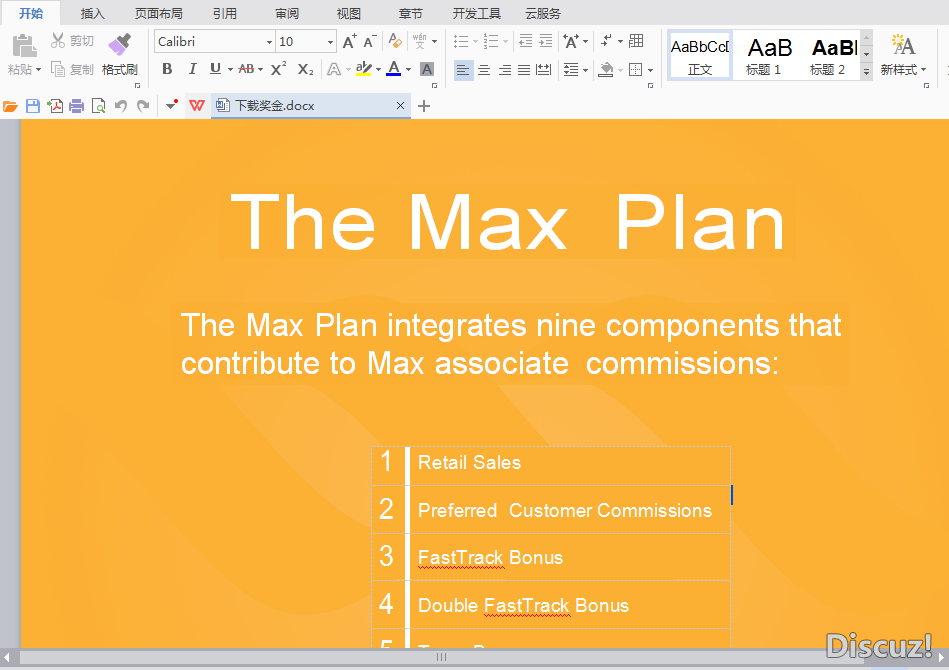Viewport: 949px width, 670px height.
Task: Switch to the 插入 (Insert) tab
Action: click(x=93, y=13)
